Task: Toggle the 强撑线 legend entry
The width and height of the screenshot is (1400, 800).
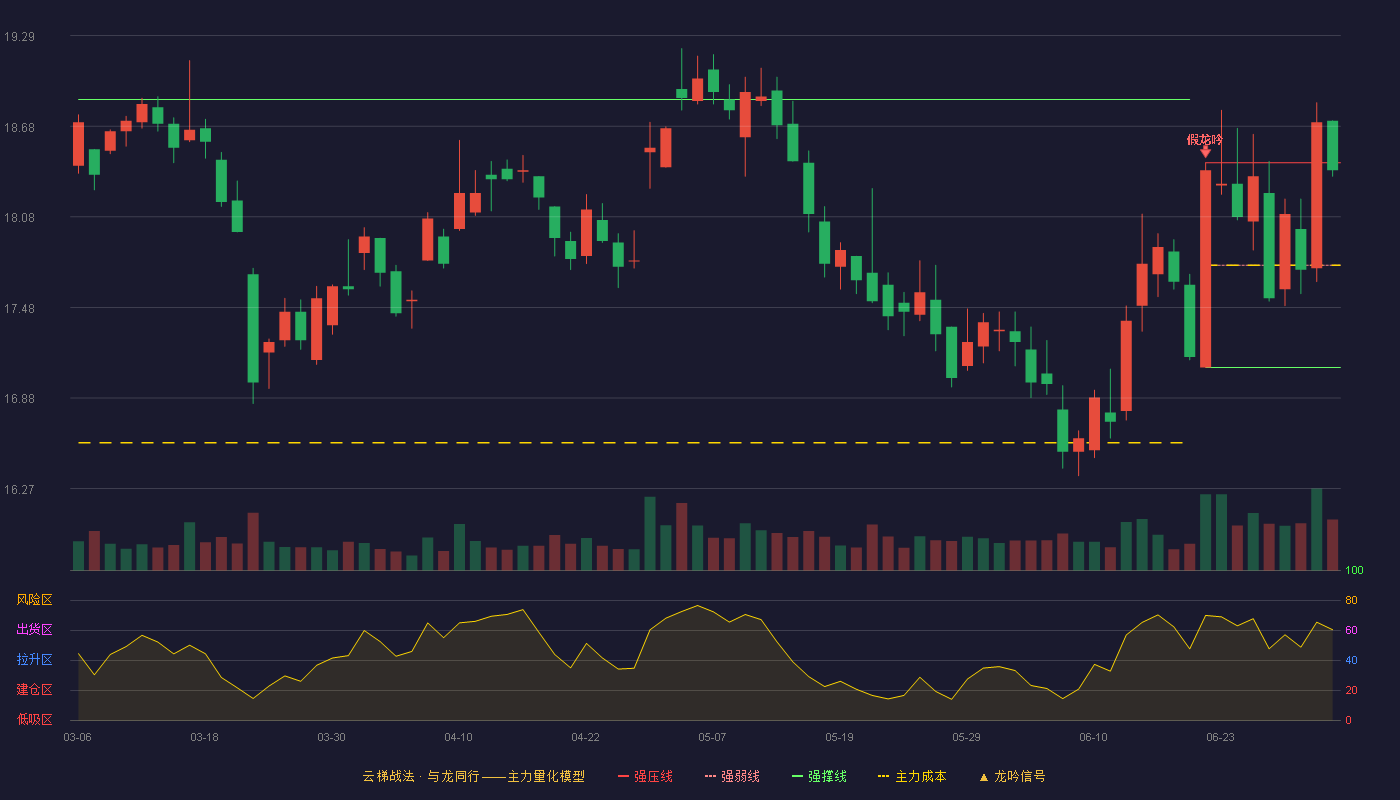Action: tap(819, 776)
